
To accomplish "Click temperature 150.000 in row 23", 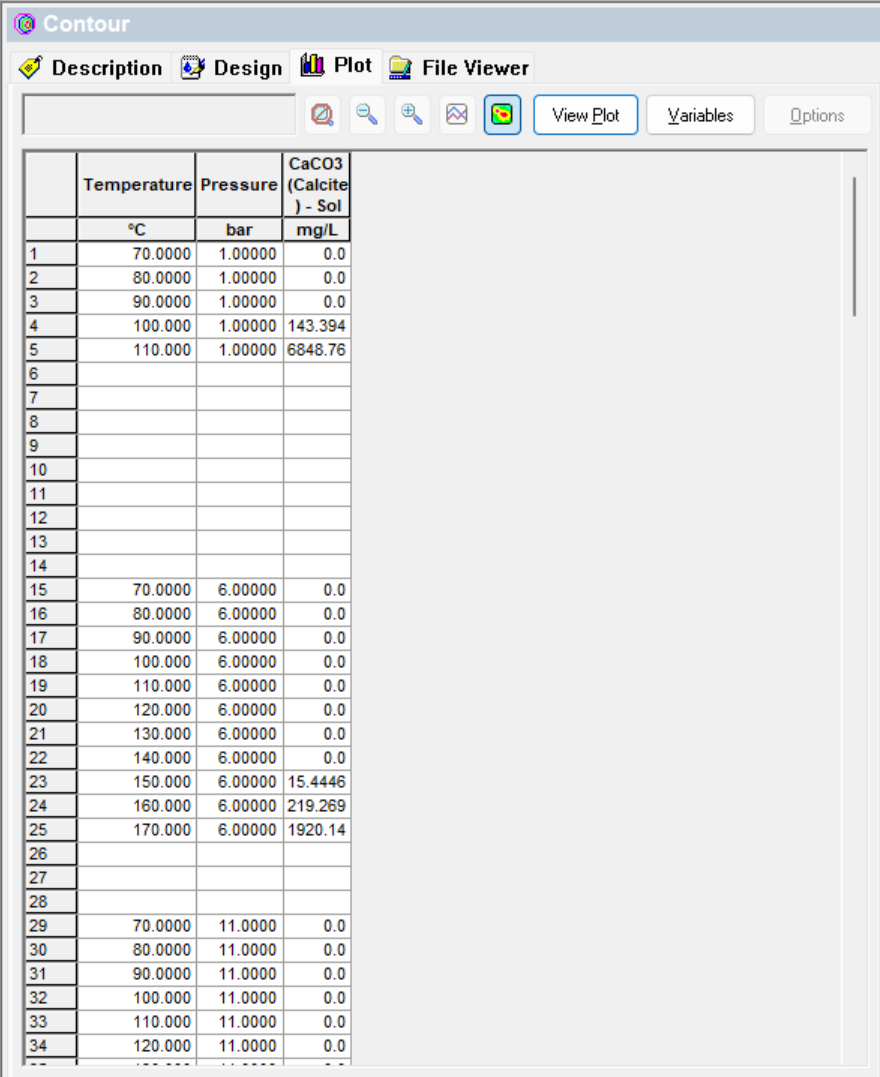I will click(137, 782).
